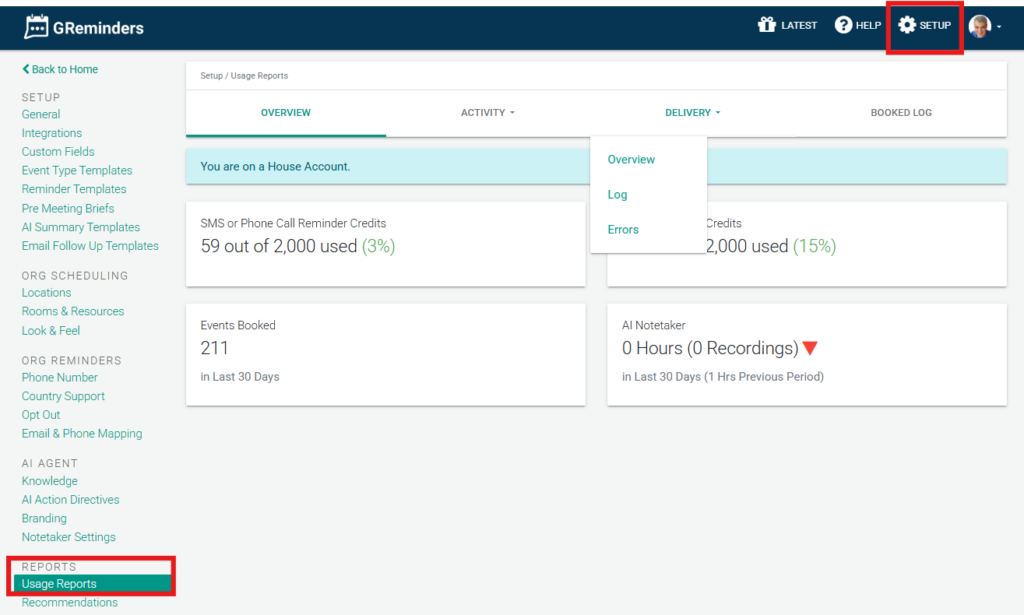The image size is (1024, 615).
Task: Click the Help question mark icon
Action: (x=843, y=25)
